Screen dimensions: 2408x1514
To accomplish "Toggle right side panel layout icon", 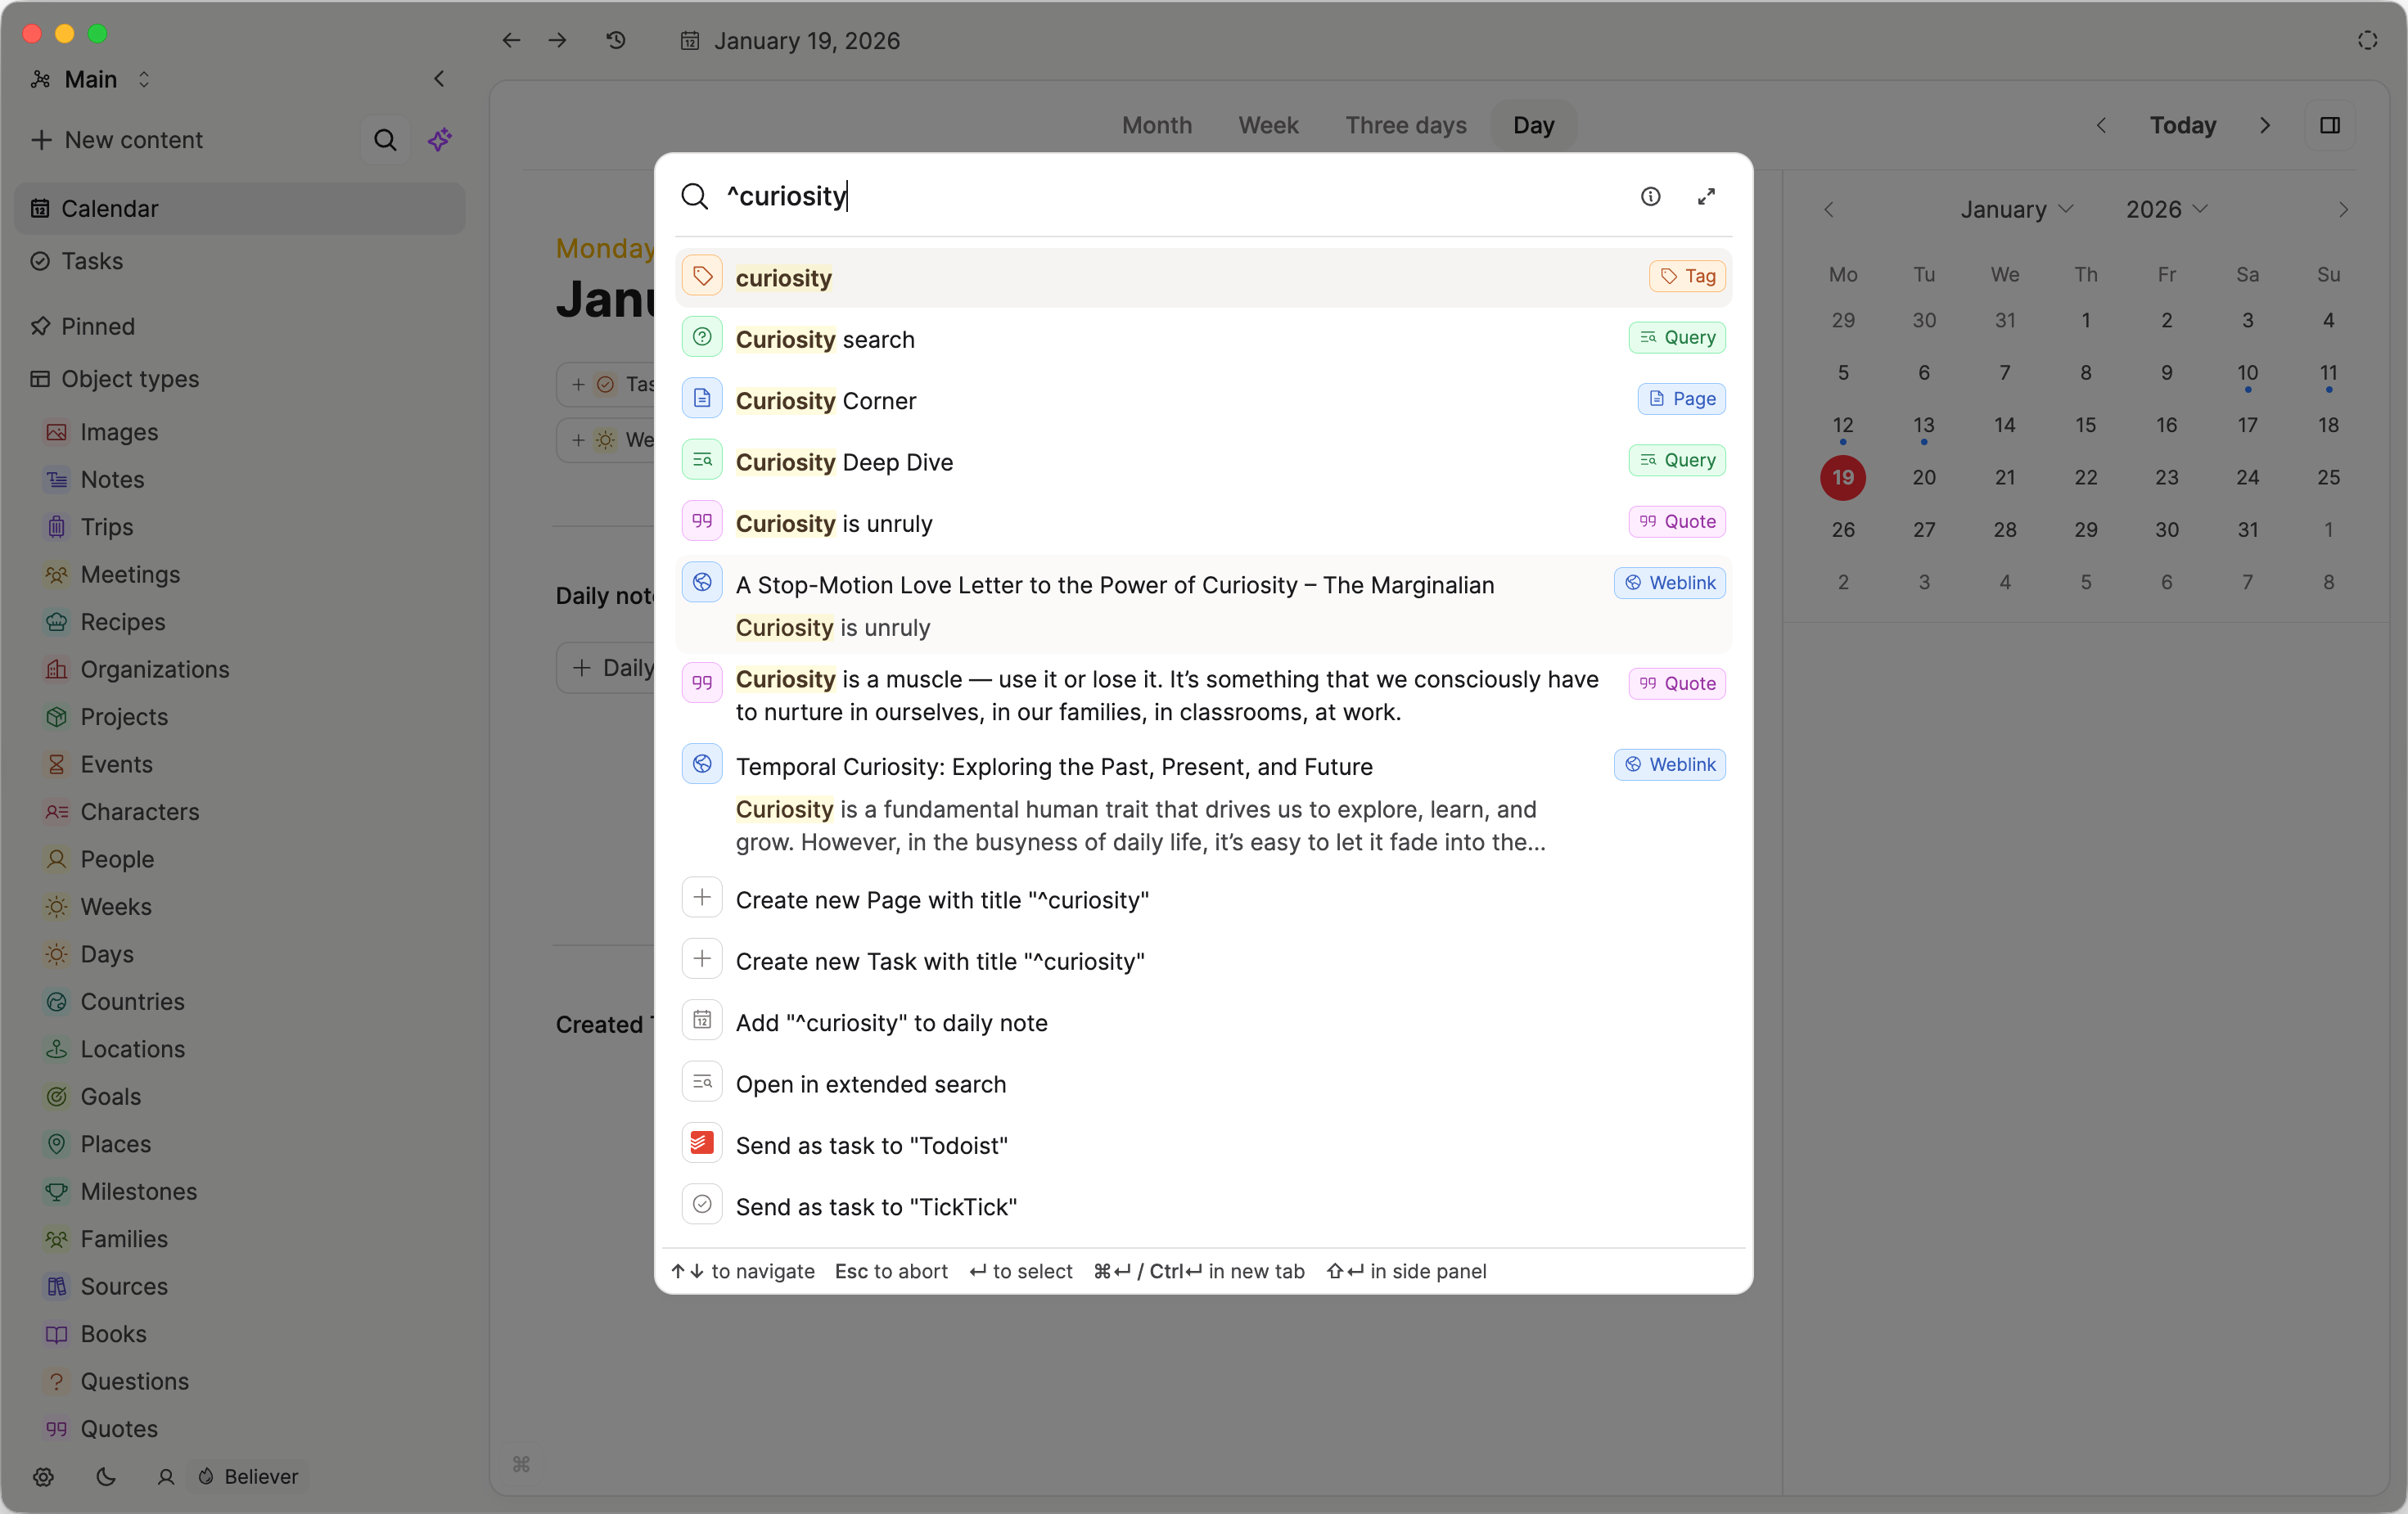I will pos(2329,125).
